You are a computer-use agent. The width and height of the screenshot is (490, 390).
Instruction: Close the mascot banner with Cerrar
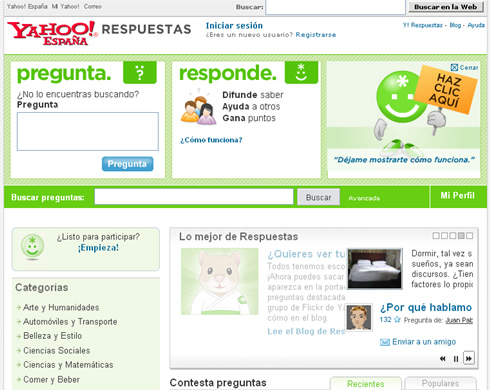point(464,68)
